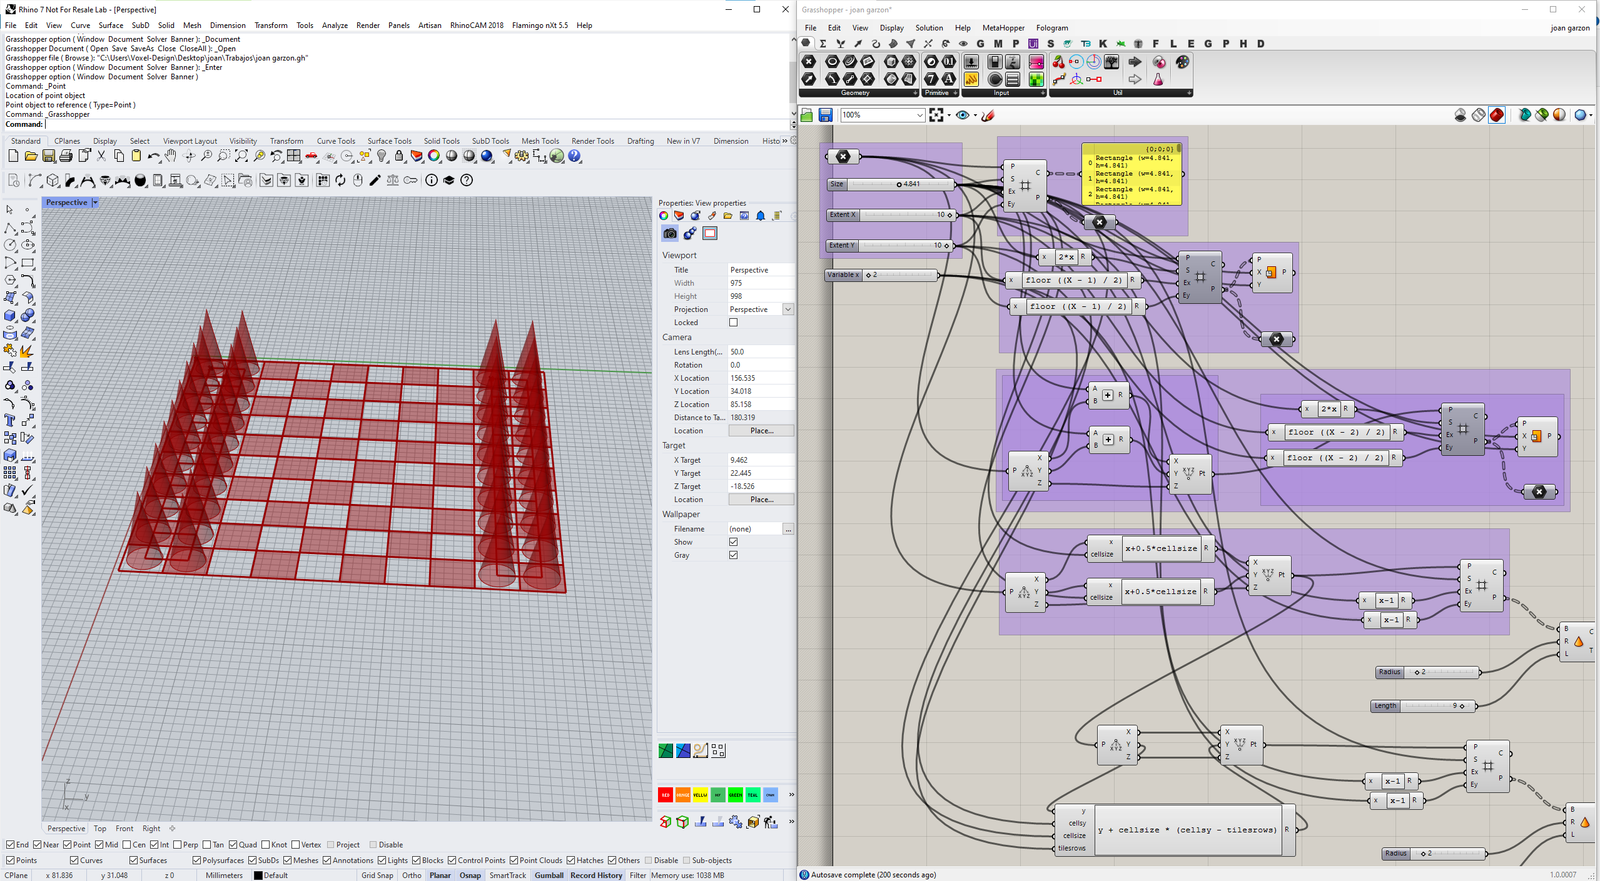Viewport: 1600px width, 881px height.
Task: Click the New file icon in Rhino toolbar
Action: tap(13, 156)
